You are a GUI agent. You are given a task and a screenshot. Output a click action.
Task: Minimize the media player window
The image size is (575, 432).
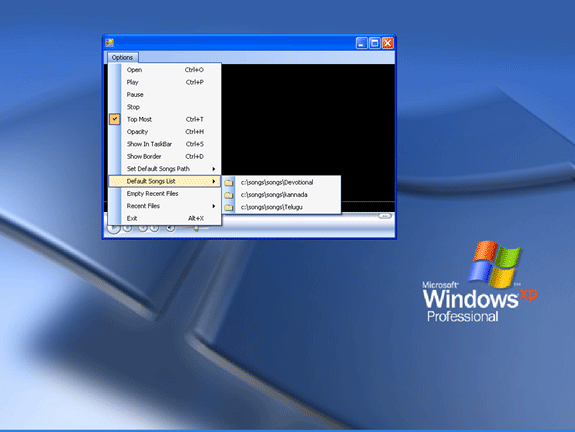pos(362,43)
